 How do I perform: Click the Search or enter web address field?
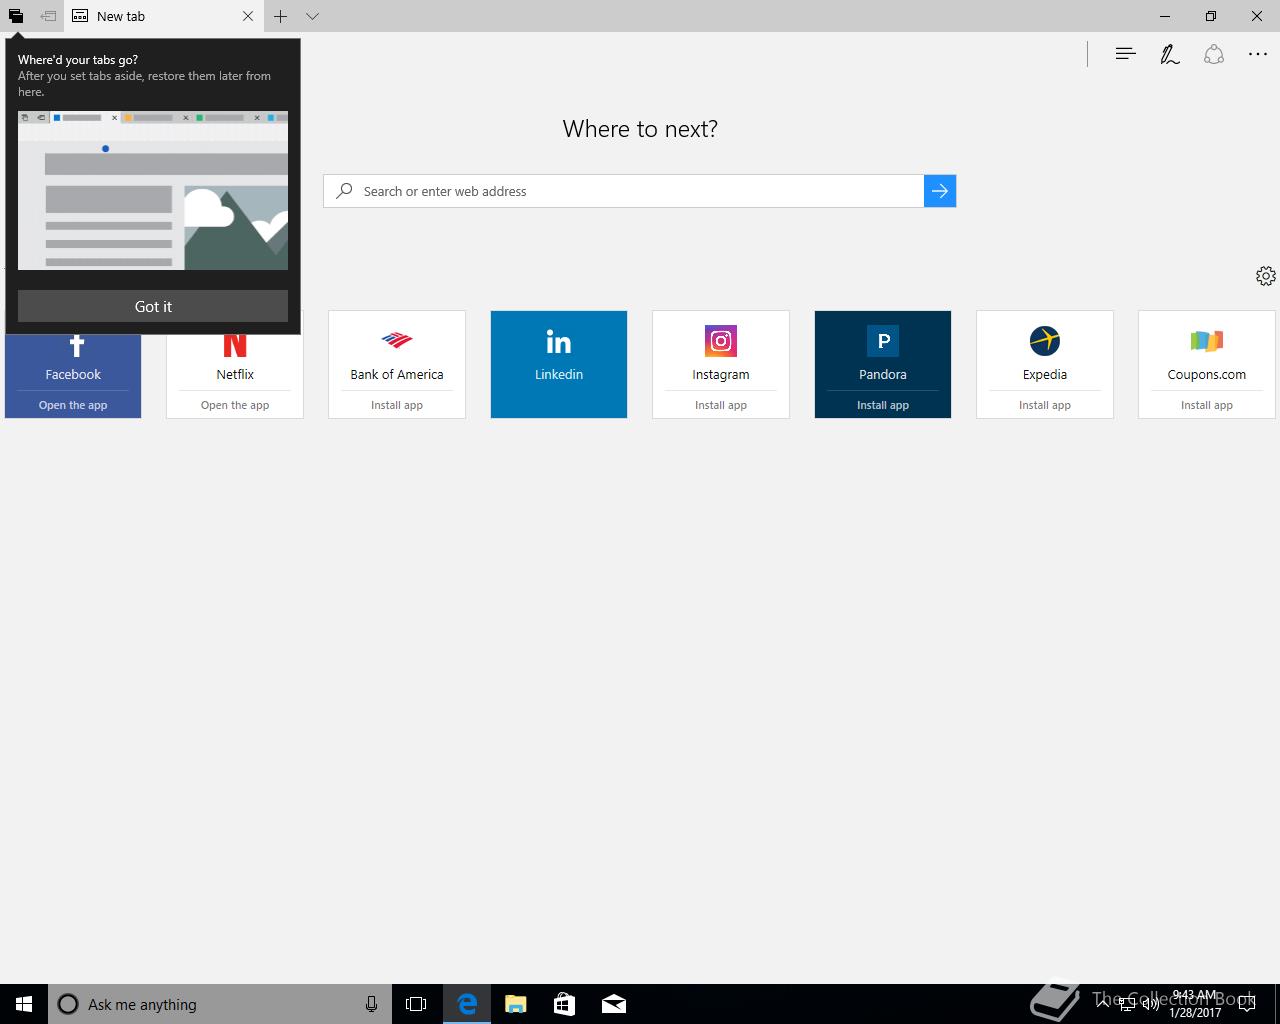pyautogui.click(x=623, y=191)
